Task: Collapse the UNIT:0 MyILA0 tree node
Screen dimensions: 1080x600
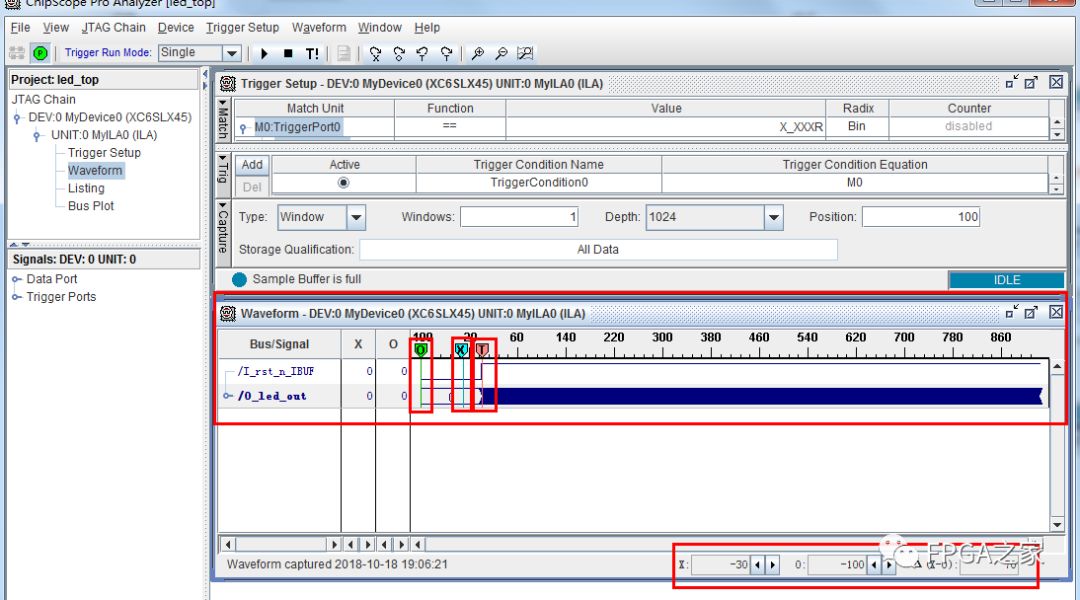Action: 38,135
